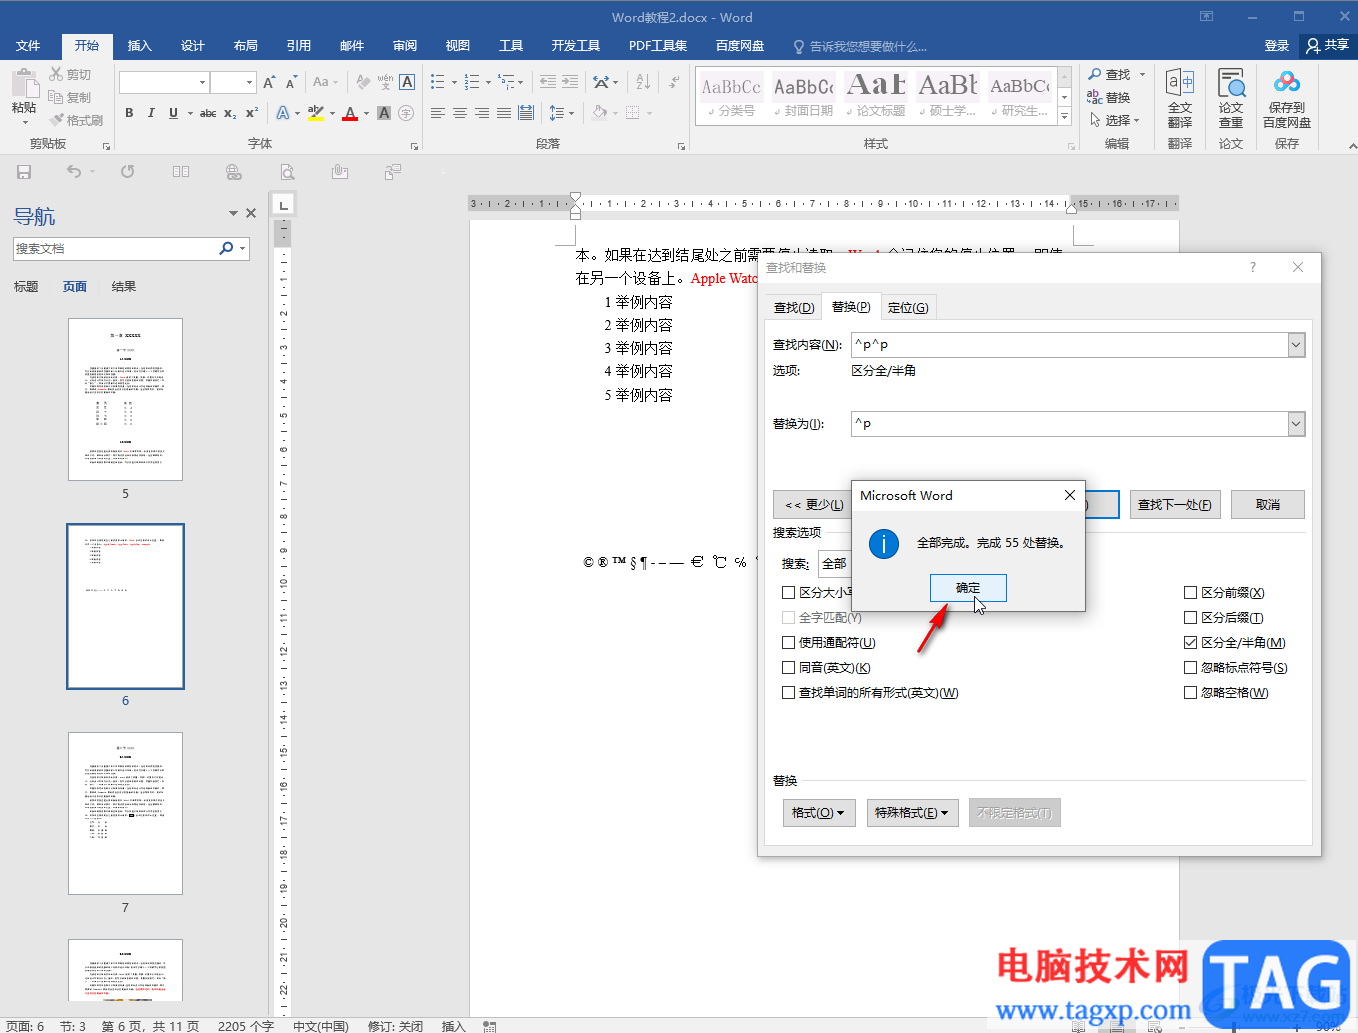The width and height of the screenshot is (1358, 1033).
Task: Switch to the Insert ribbon tab
Action: pyautogui.click(x=140, y=45)
